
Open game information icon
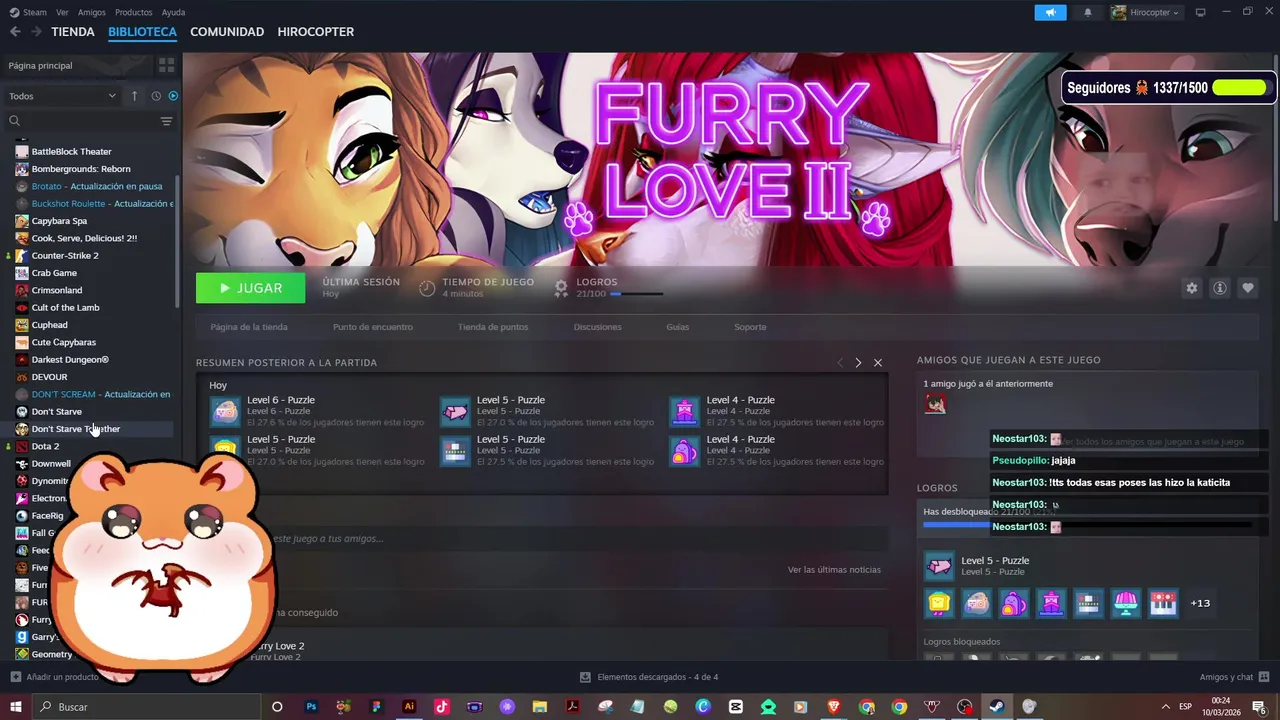[x=1219, y=288]
